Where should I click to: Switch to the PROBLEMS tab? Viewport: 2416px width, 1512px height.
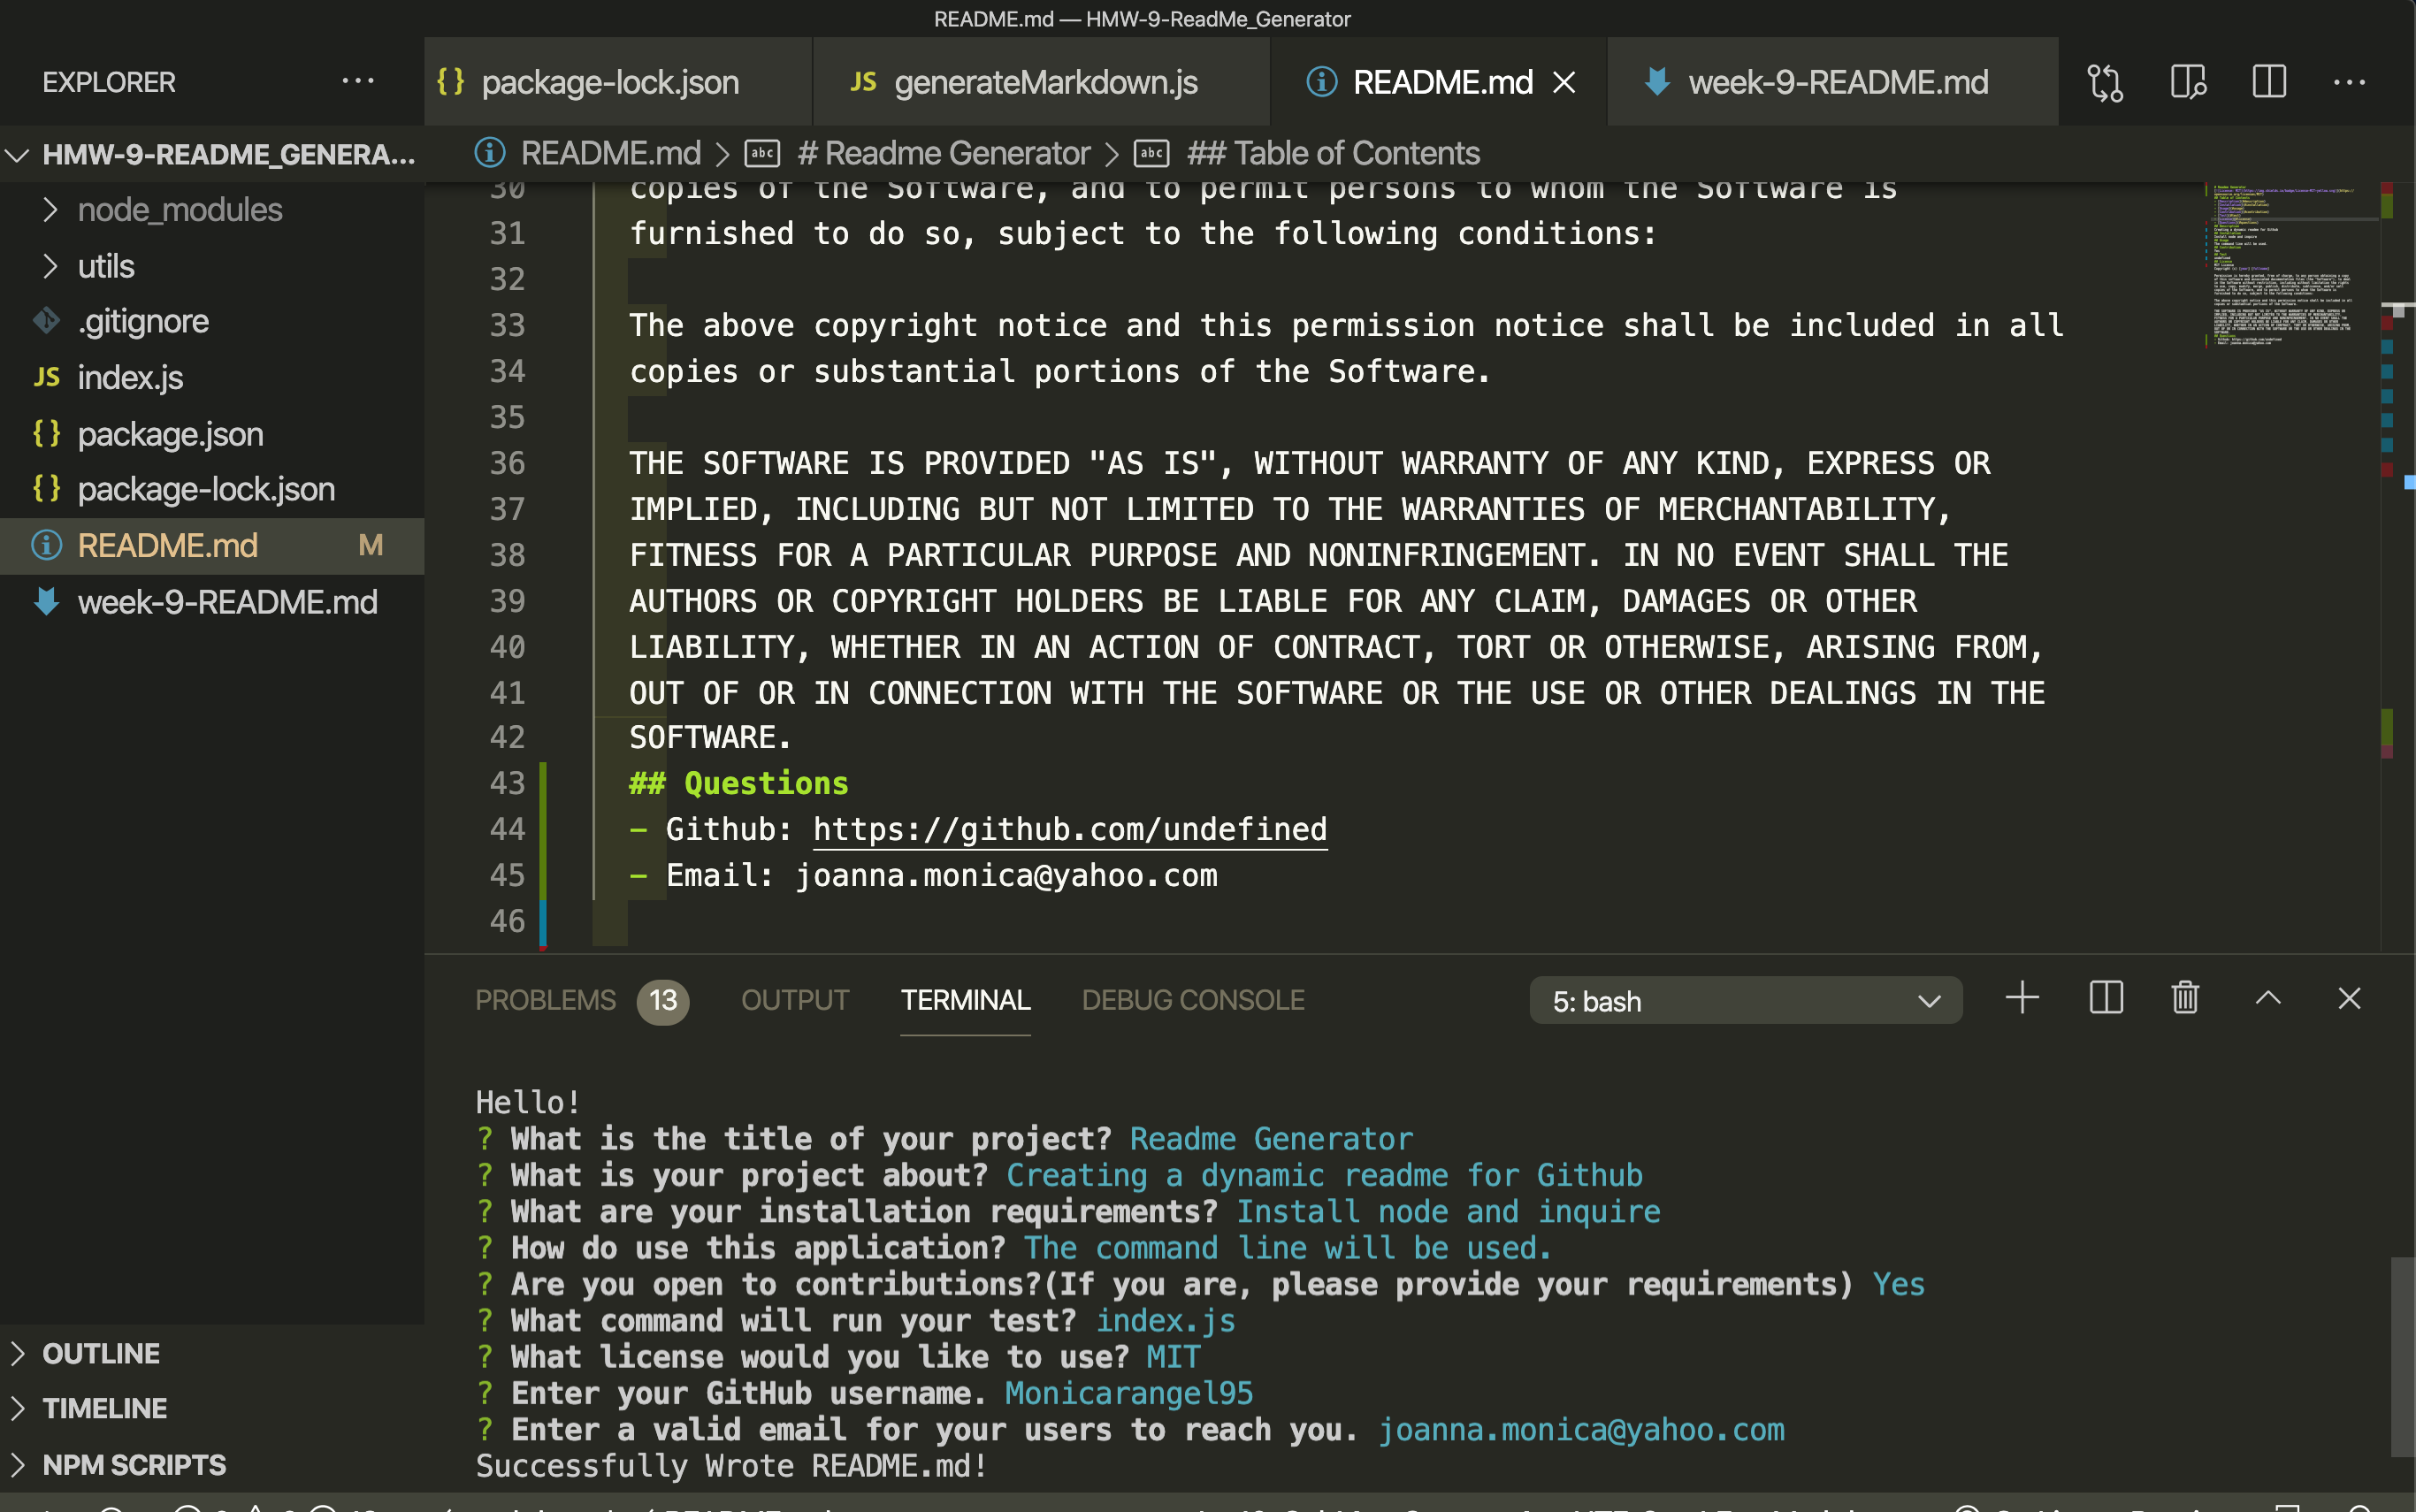point(546,1000)
